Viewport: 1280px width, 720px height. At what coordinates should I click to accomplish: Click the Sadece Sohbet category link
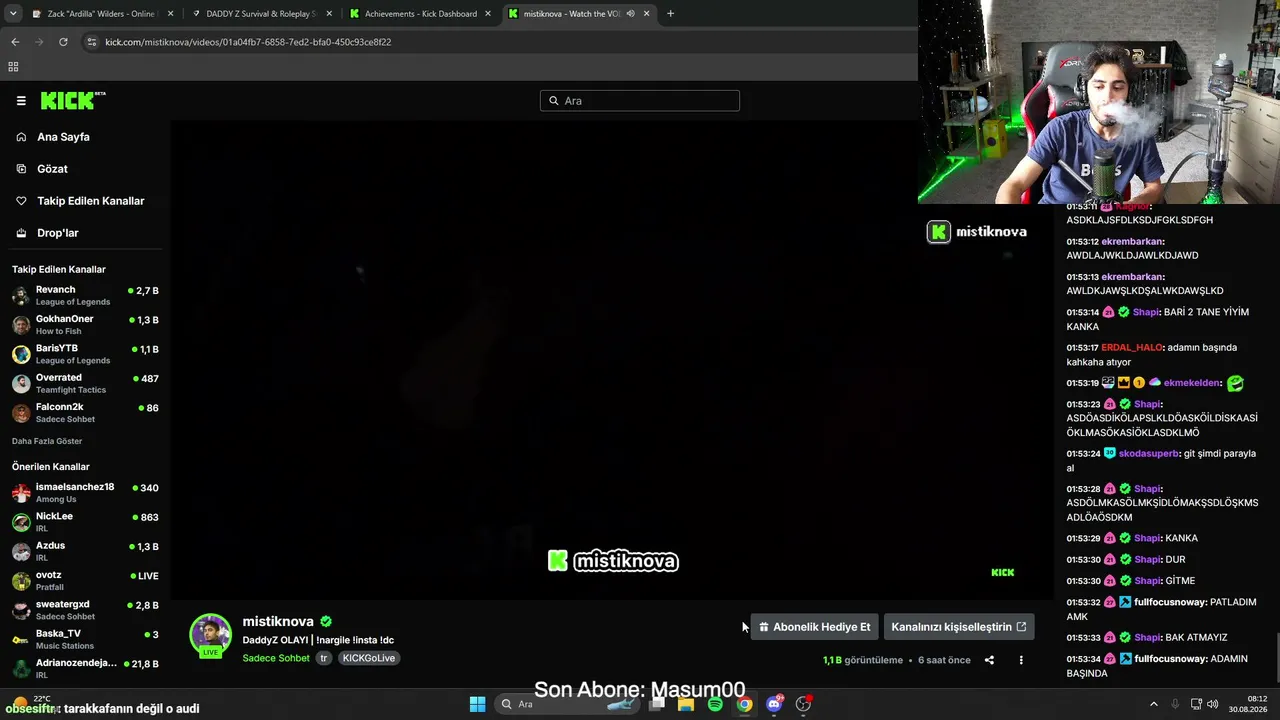(x=276, y=658)
